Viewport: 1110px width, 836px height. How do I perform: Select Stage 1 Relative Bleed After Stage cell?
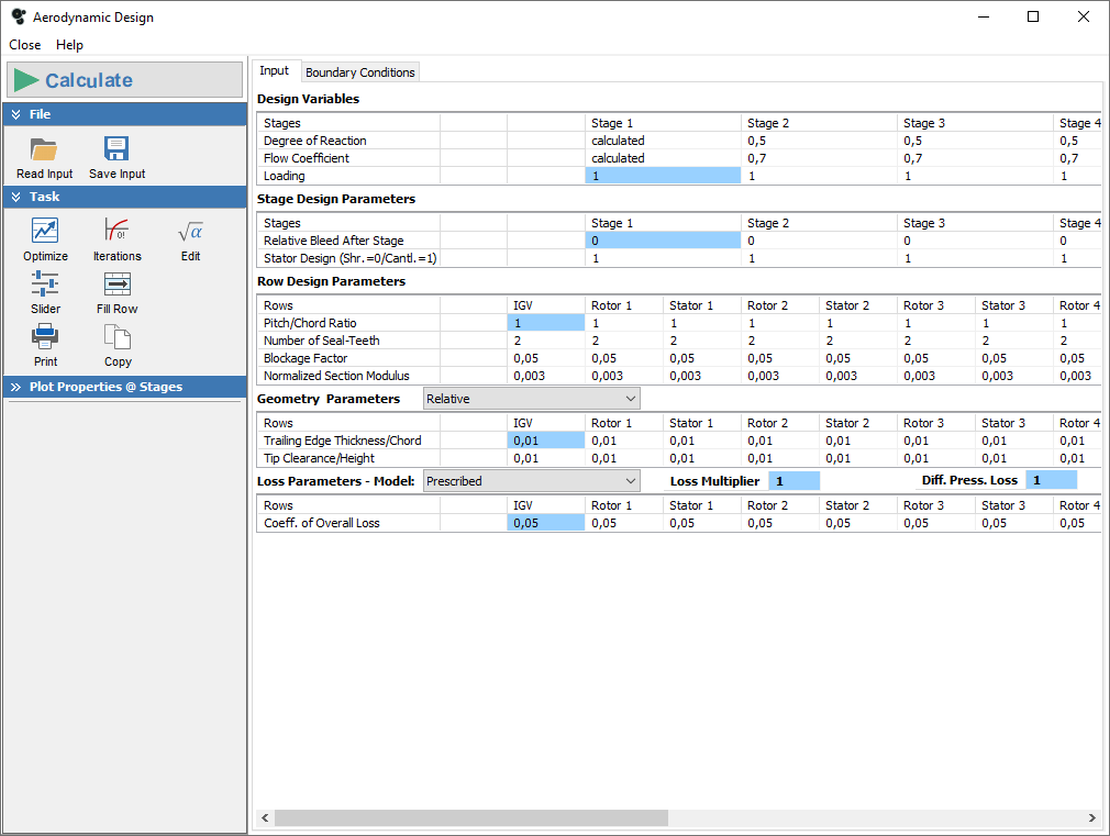[663, 241]
